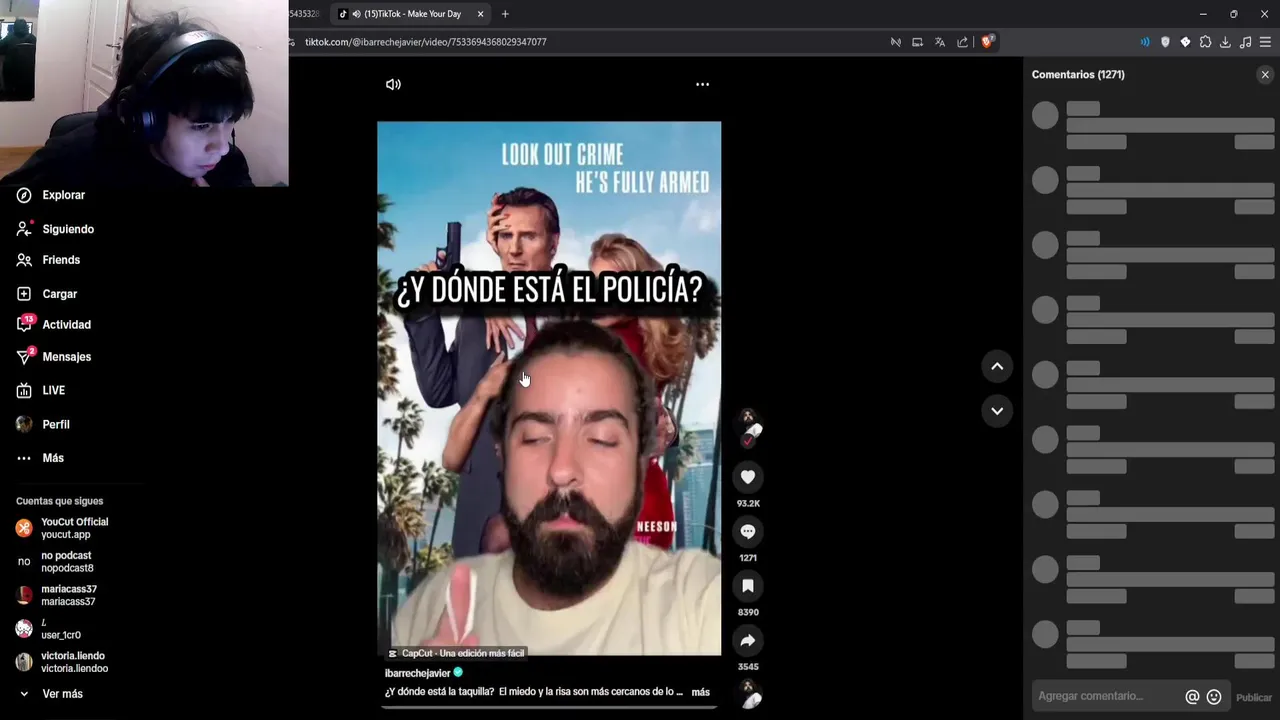
Task: Mention a user with @ icon
Action: pyautogui.click(x=1192, y=697)
